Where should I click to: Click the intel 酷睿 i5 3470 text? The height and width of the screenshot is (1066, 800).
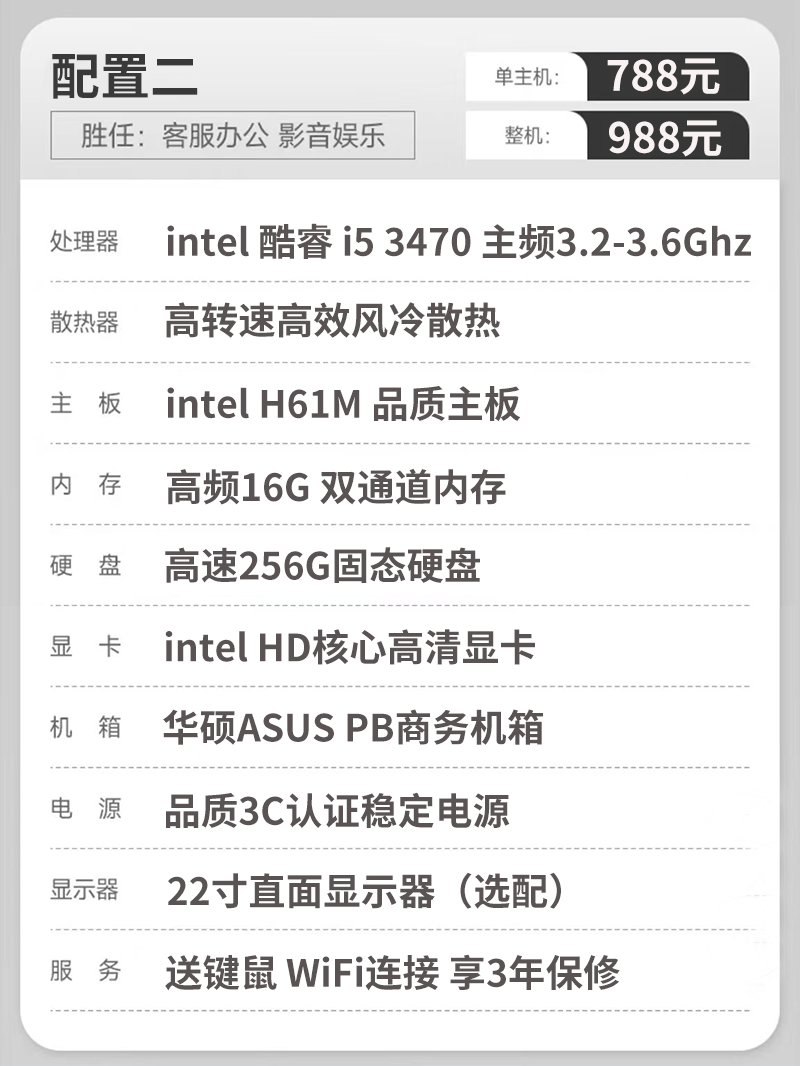318,242
